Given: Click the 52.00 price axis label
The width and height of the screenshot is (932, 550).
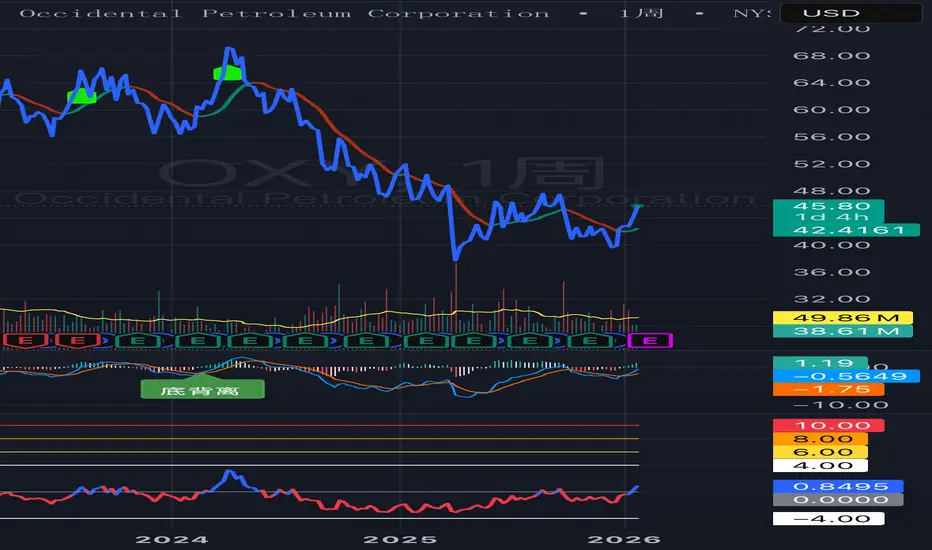Looking at the screenshot, I should pos(832,164).
